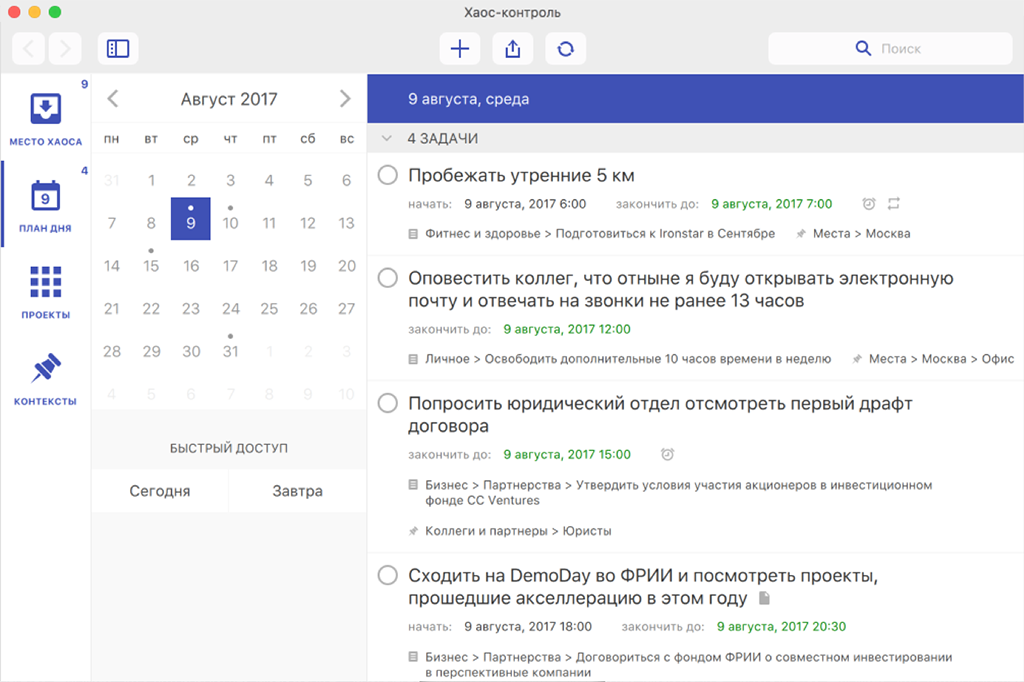Check off the DemoDay во ФРИИ task

coord(388,575)
